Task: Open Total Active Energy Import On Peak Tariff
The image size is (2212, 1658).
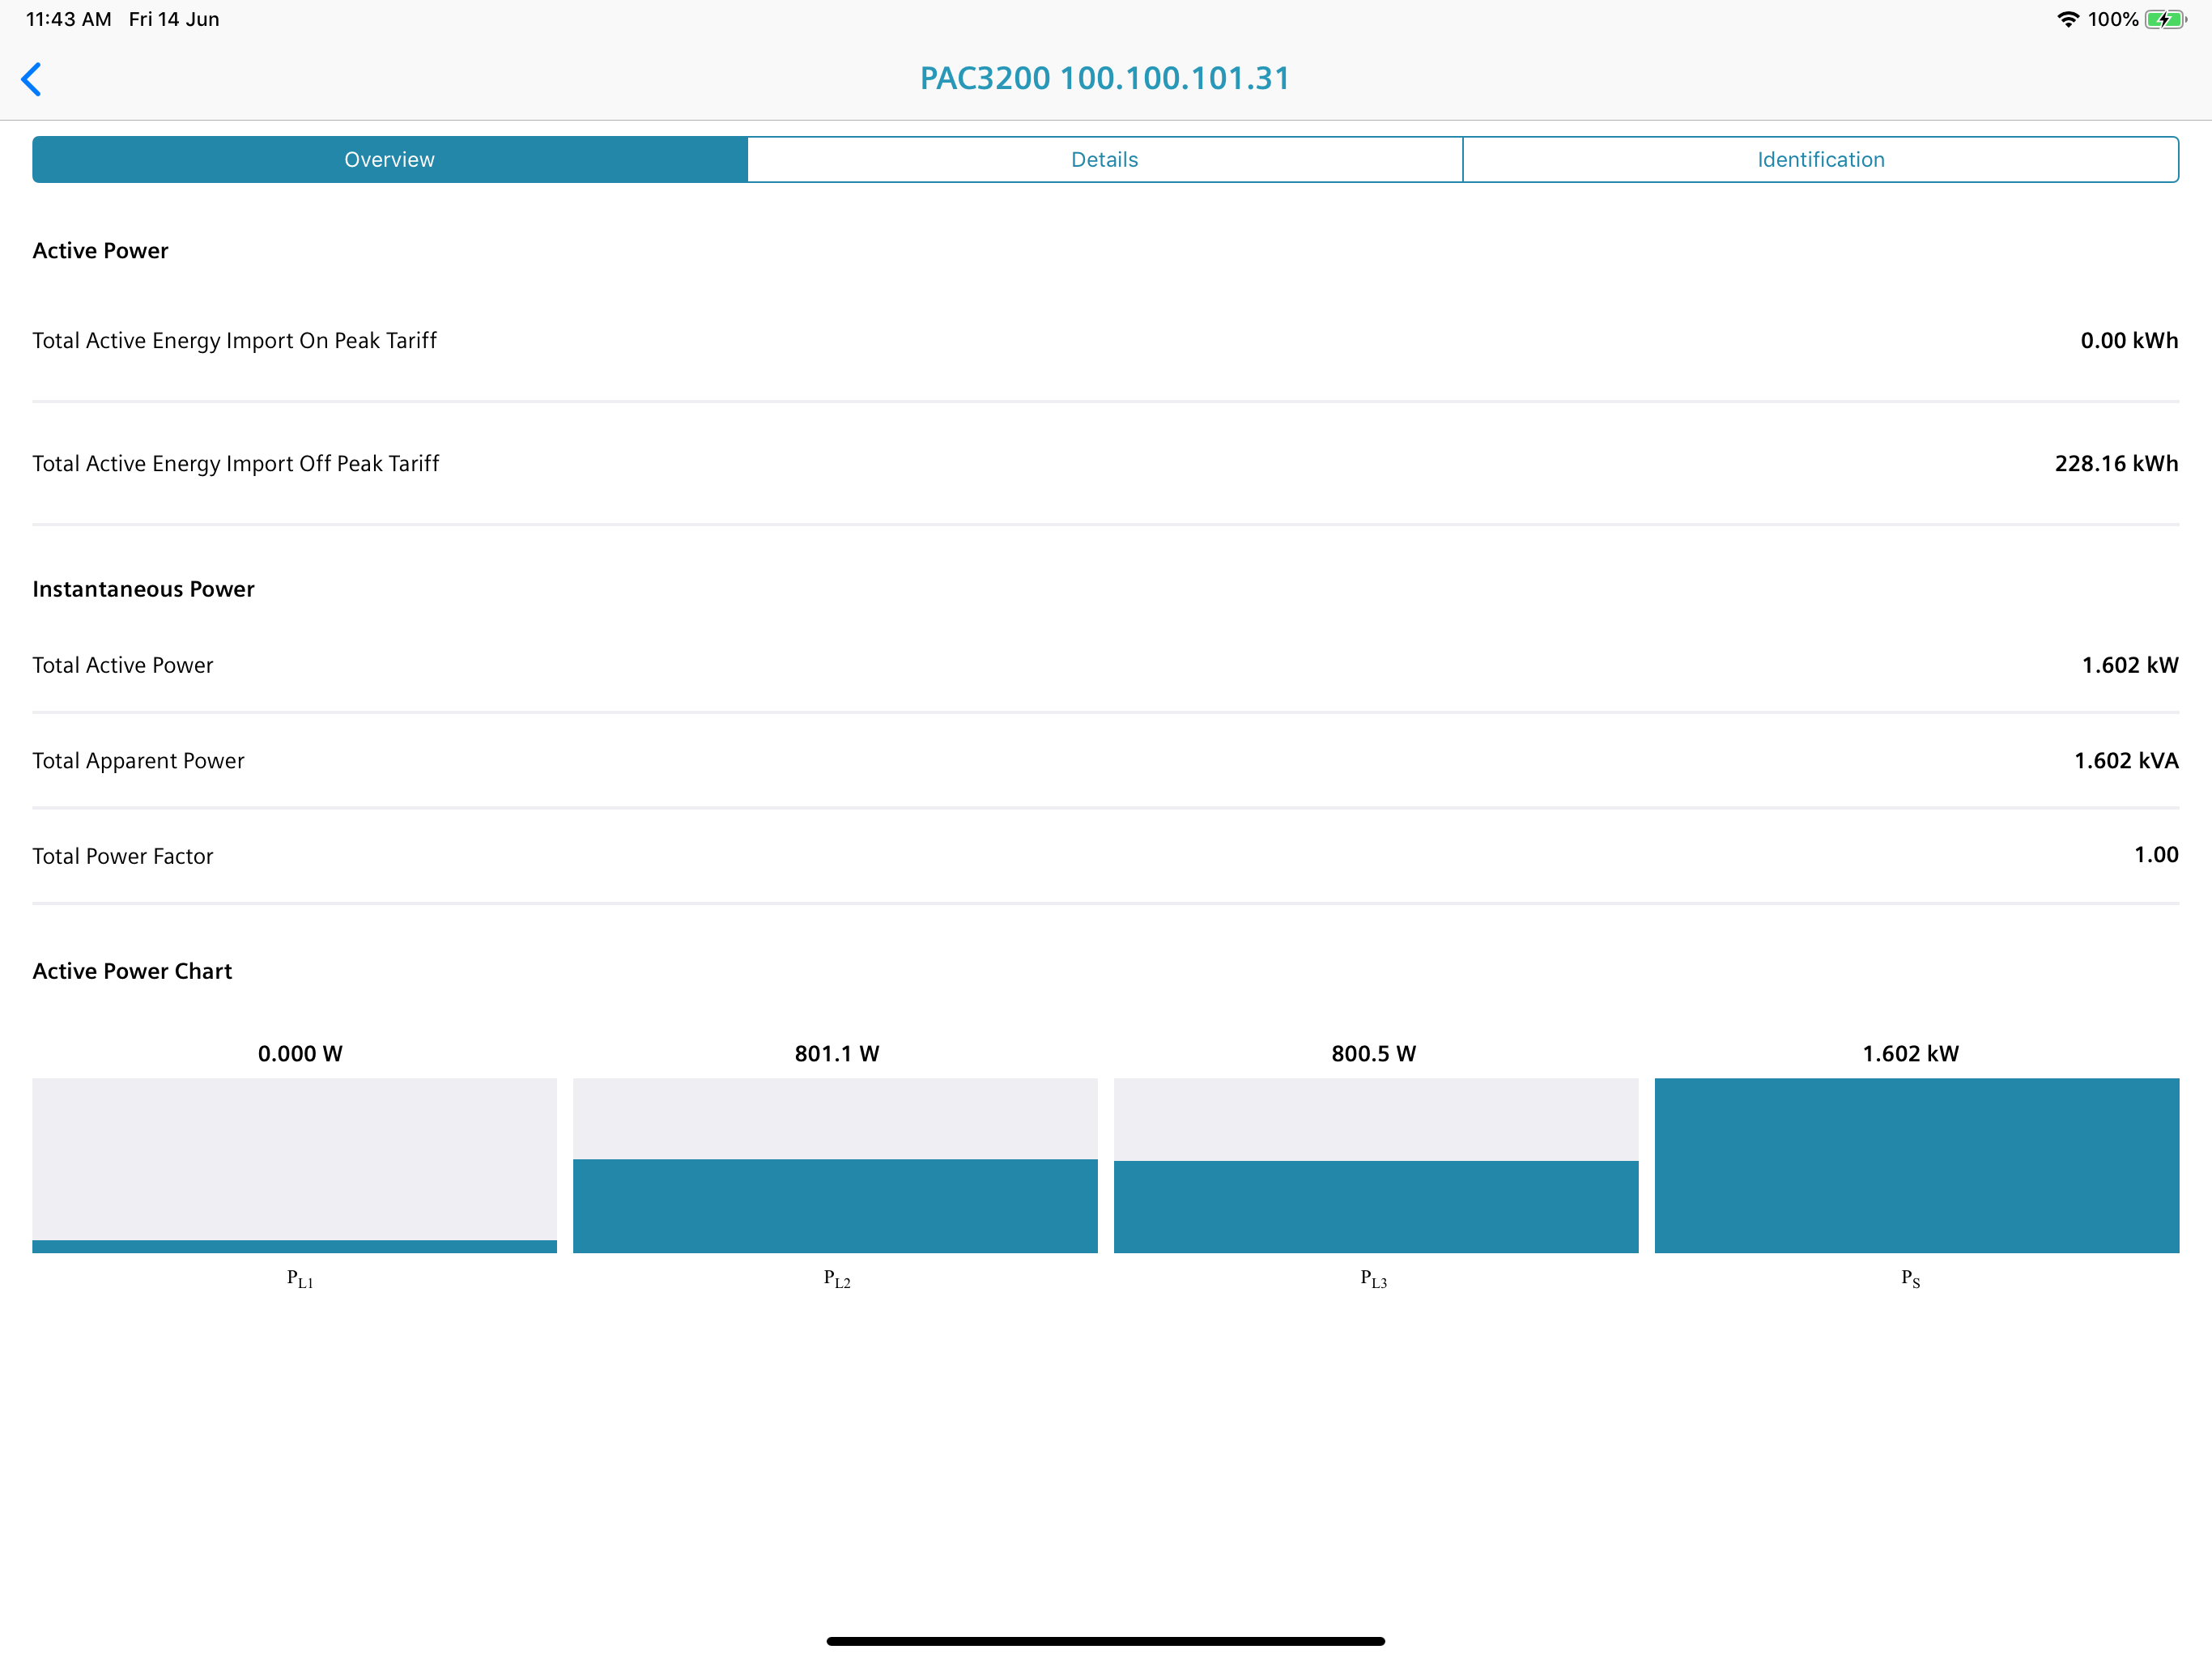Action: pyautogui.click(x=1106, y=340)
